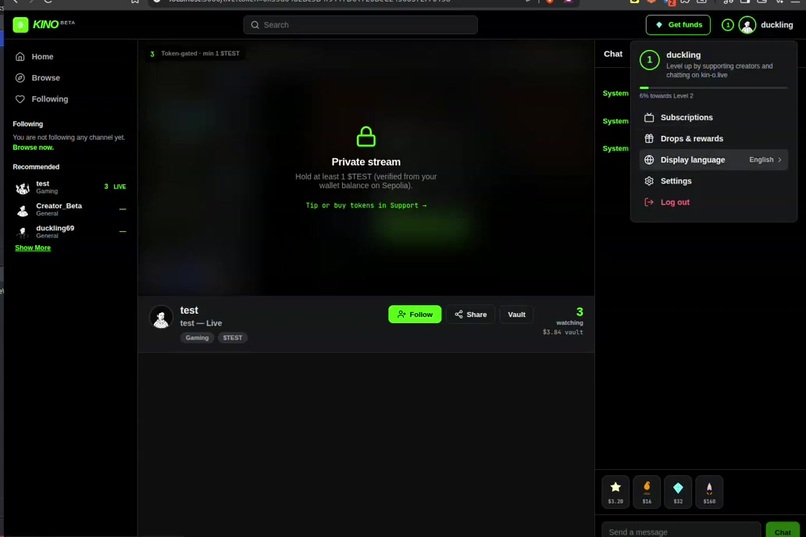The height and width of the screenshot is (537, 806).
Task: Open Subscriptions in user menu
Action: pos(713,117)
